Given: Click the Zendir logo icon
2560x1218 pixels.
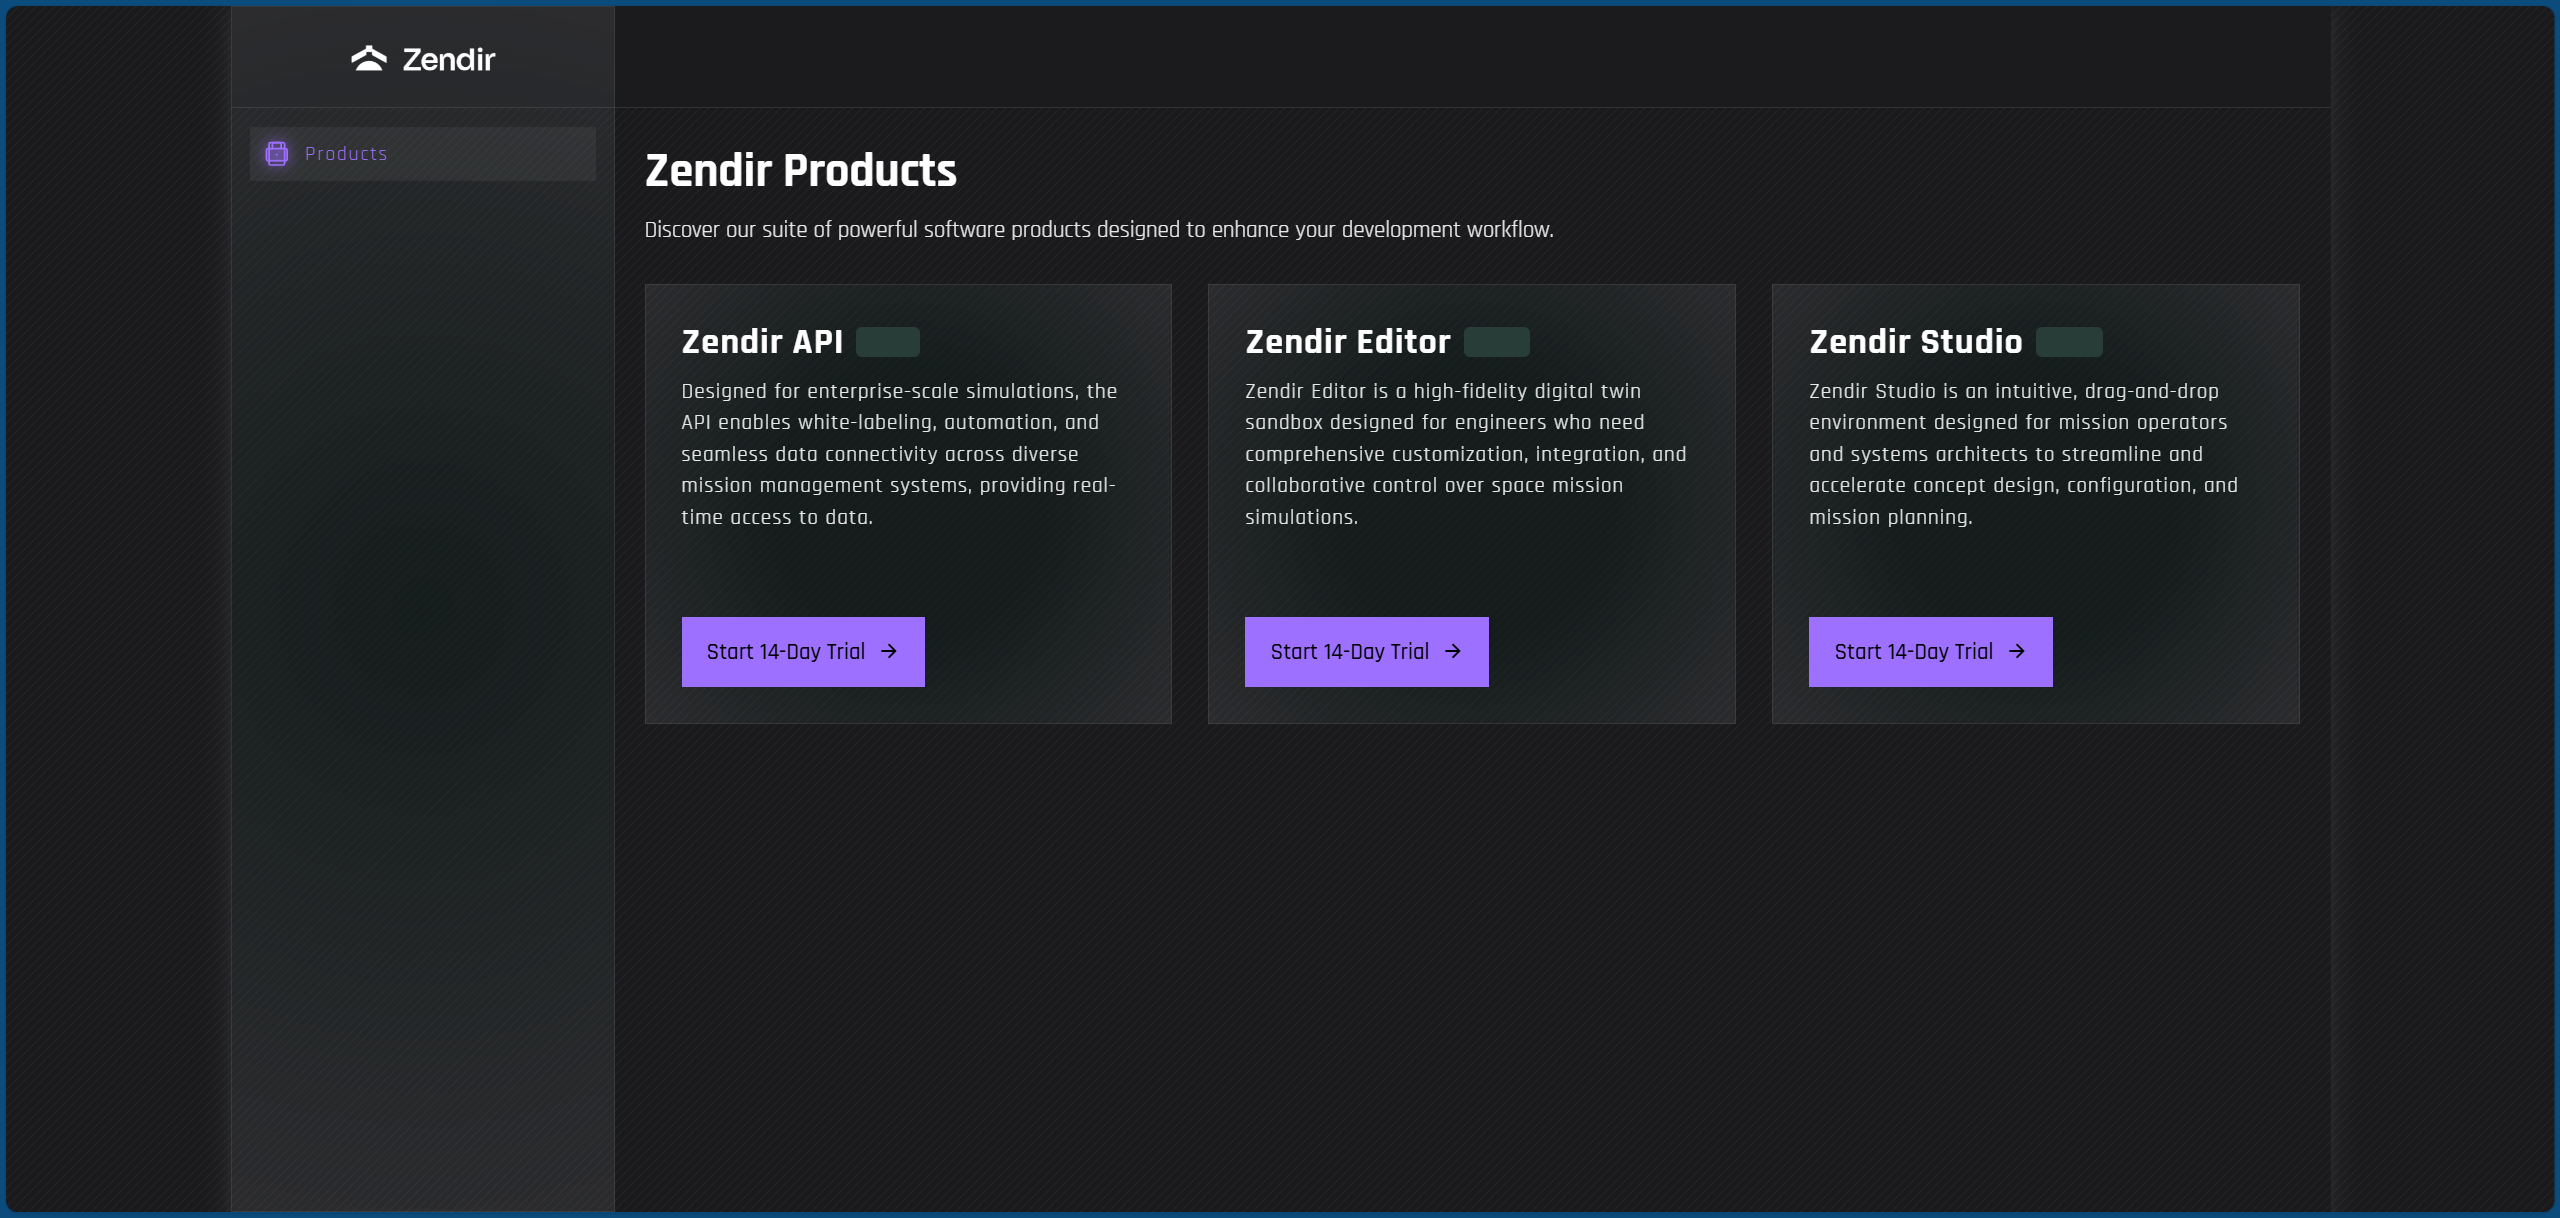Looking at the screenshot, I should click(x=369, y=59).
